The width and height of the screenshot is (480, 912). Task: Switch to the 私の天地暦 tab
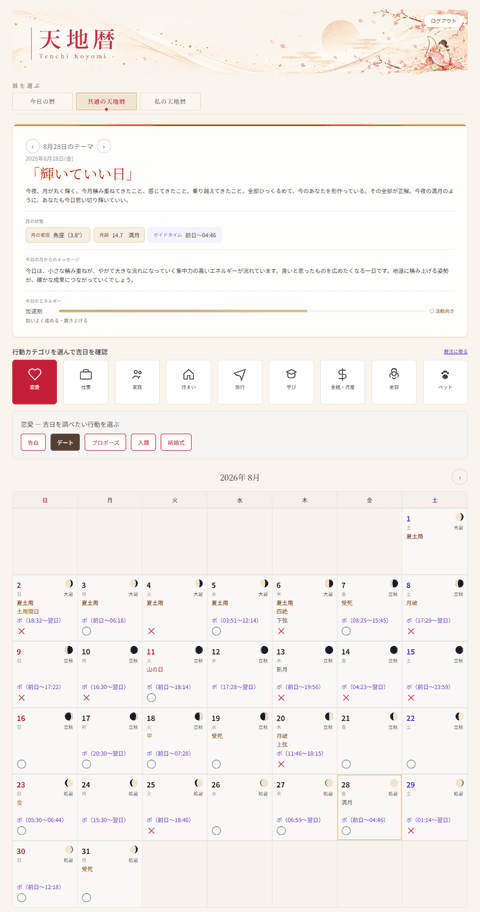[170, 101]
